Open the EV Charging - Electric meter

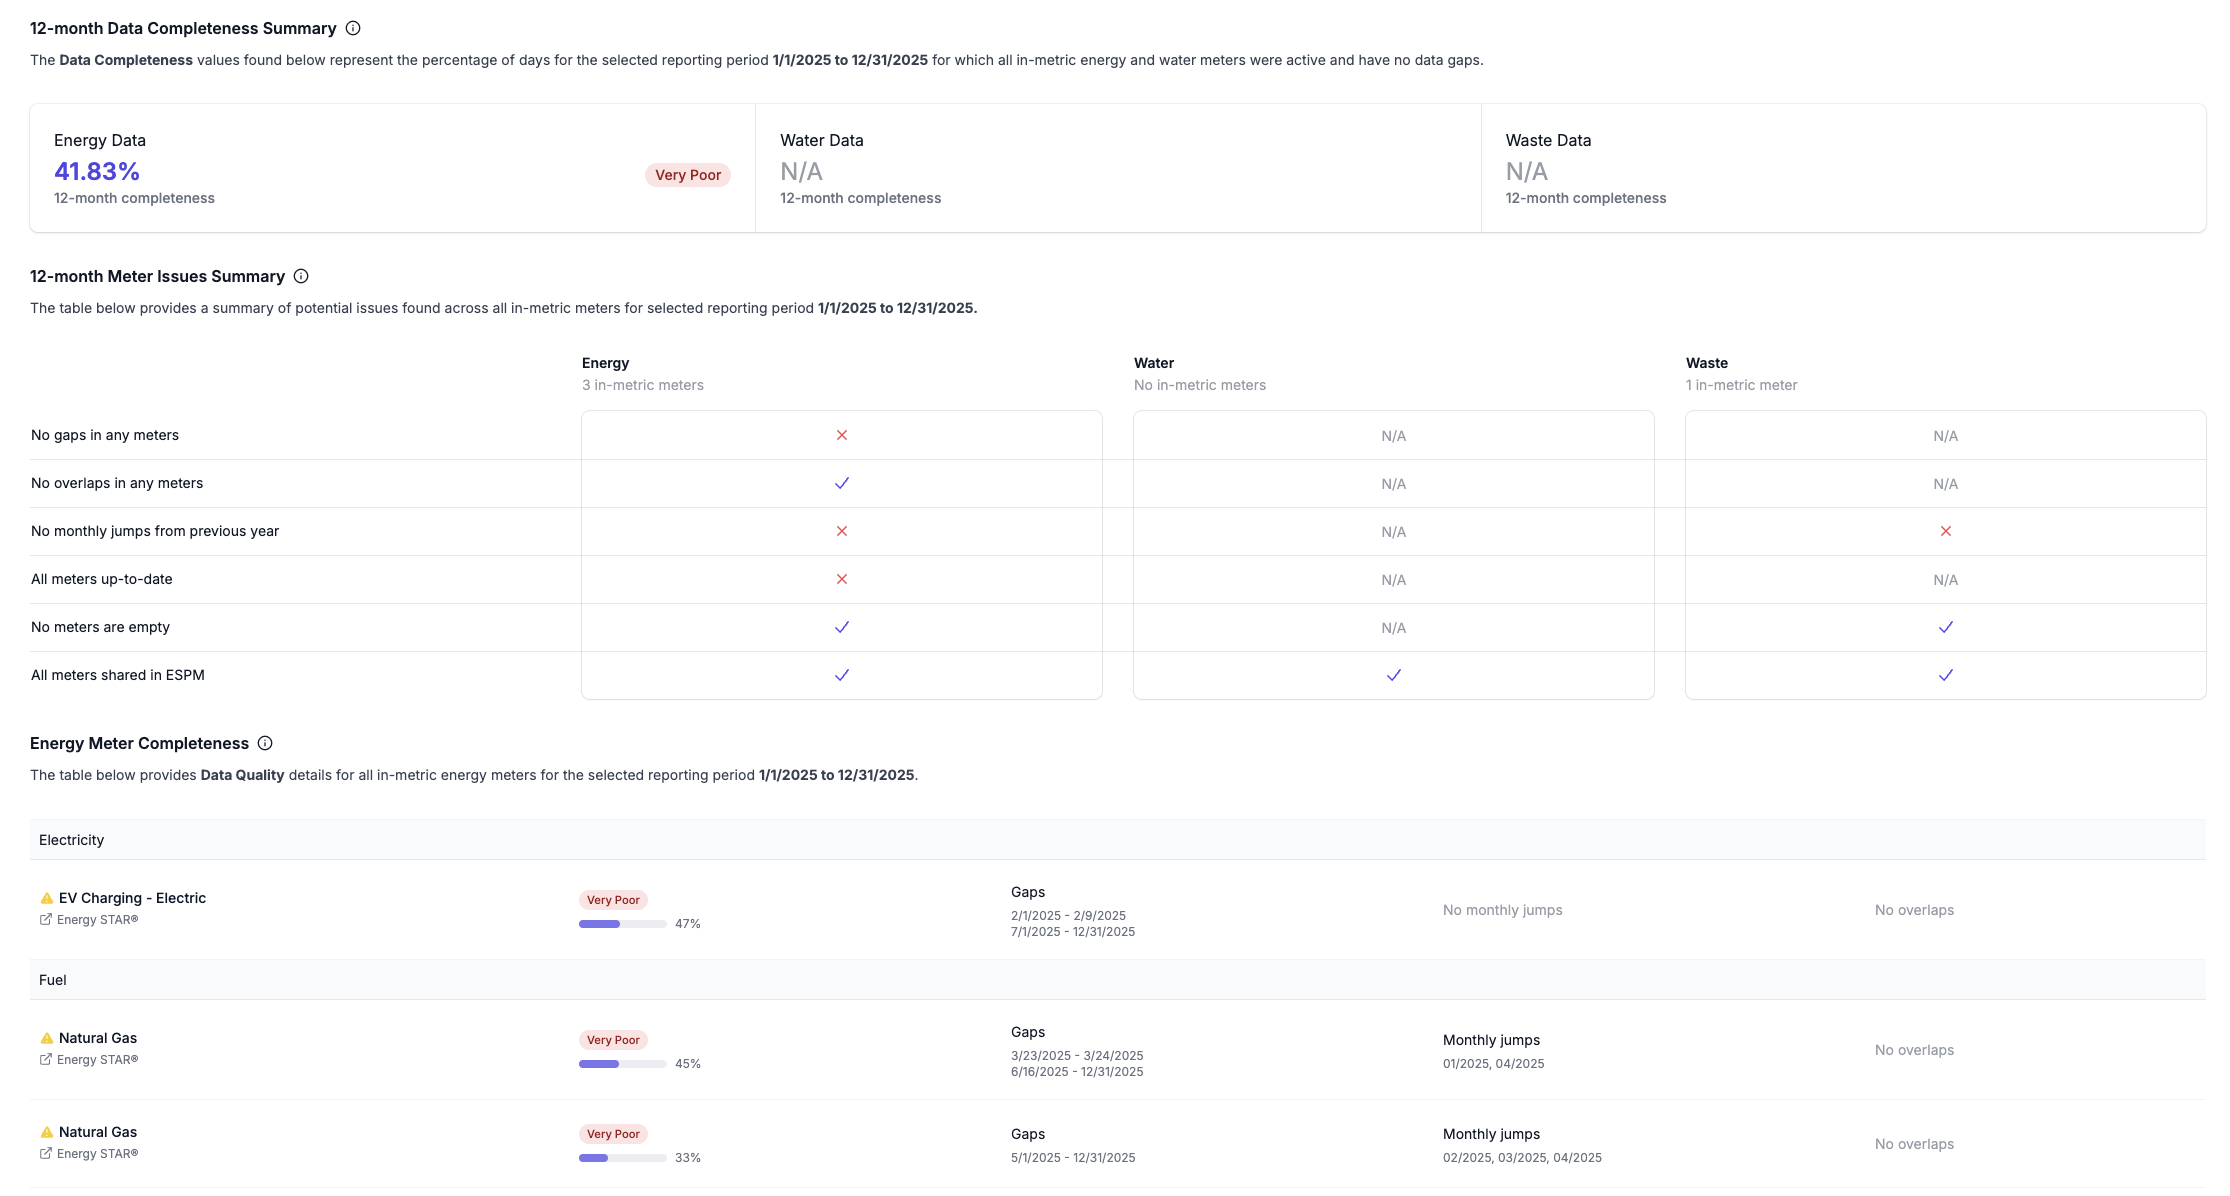[x=132, y=898]
